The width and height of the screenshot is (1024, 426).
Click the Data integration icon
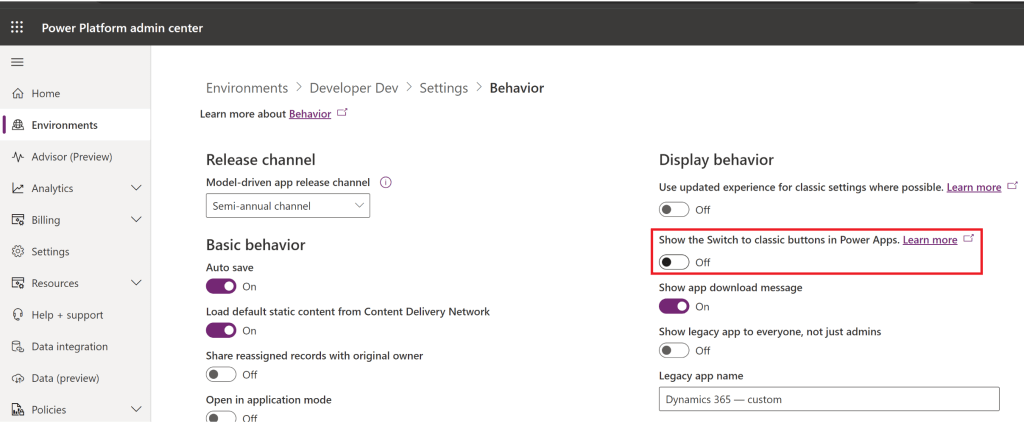point(18,347)
